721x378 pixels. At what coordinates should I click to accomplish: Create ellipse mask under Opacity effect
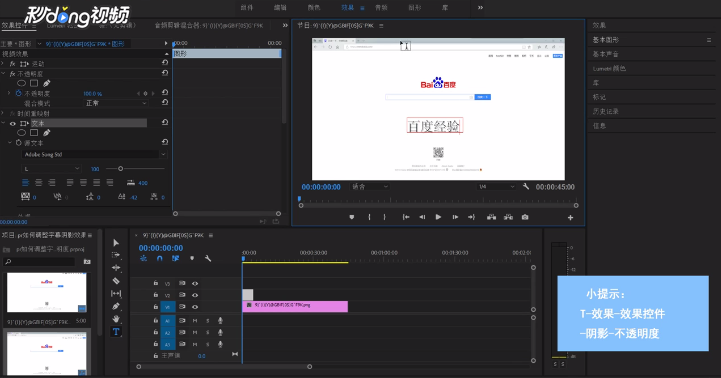(x=21, y=83)
